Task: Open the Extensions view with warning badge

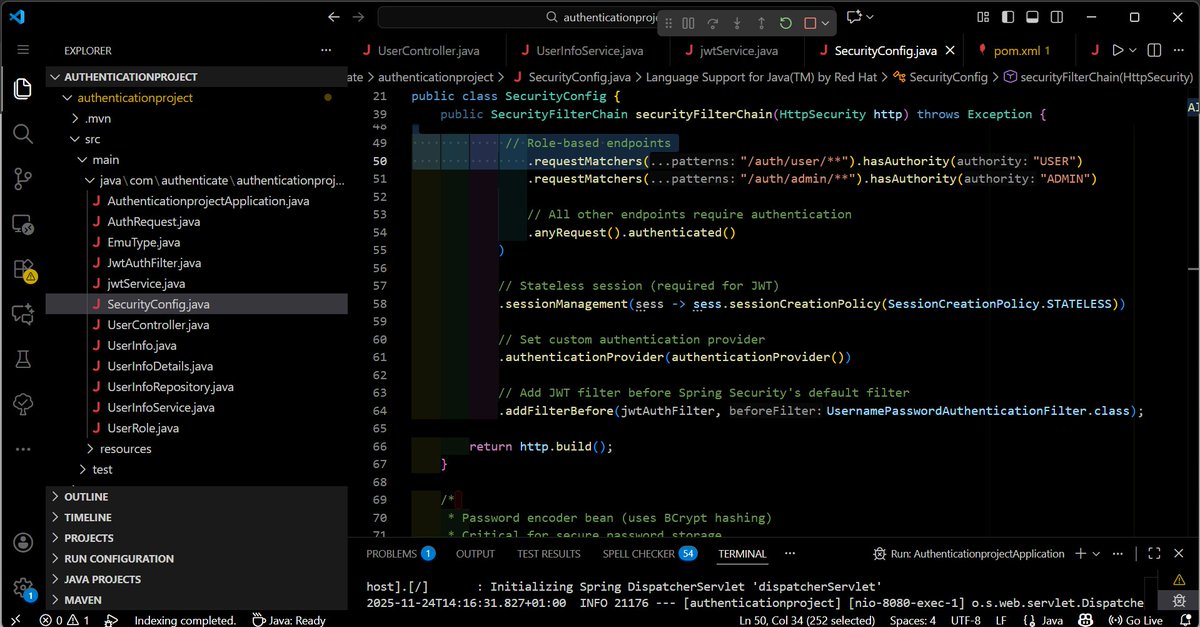Action: 23,270
